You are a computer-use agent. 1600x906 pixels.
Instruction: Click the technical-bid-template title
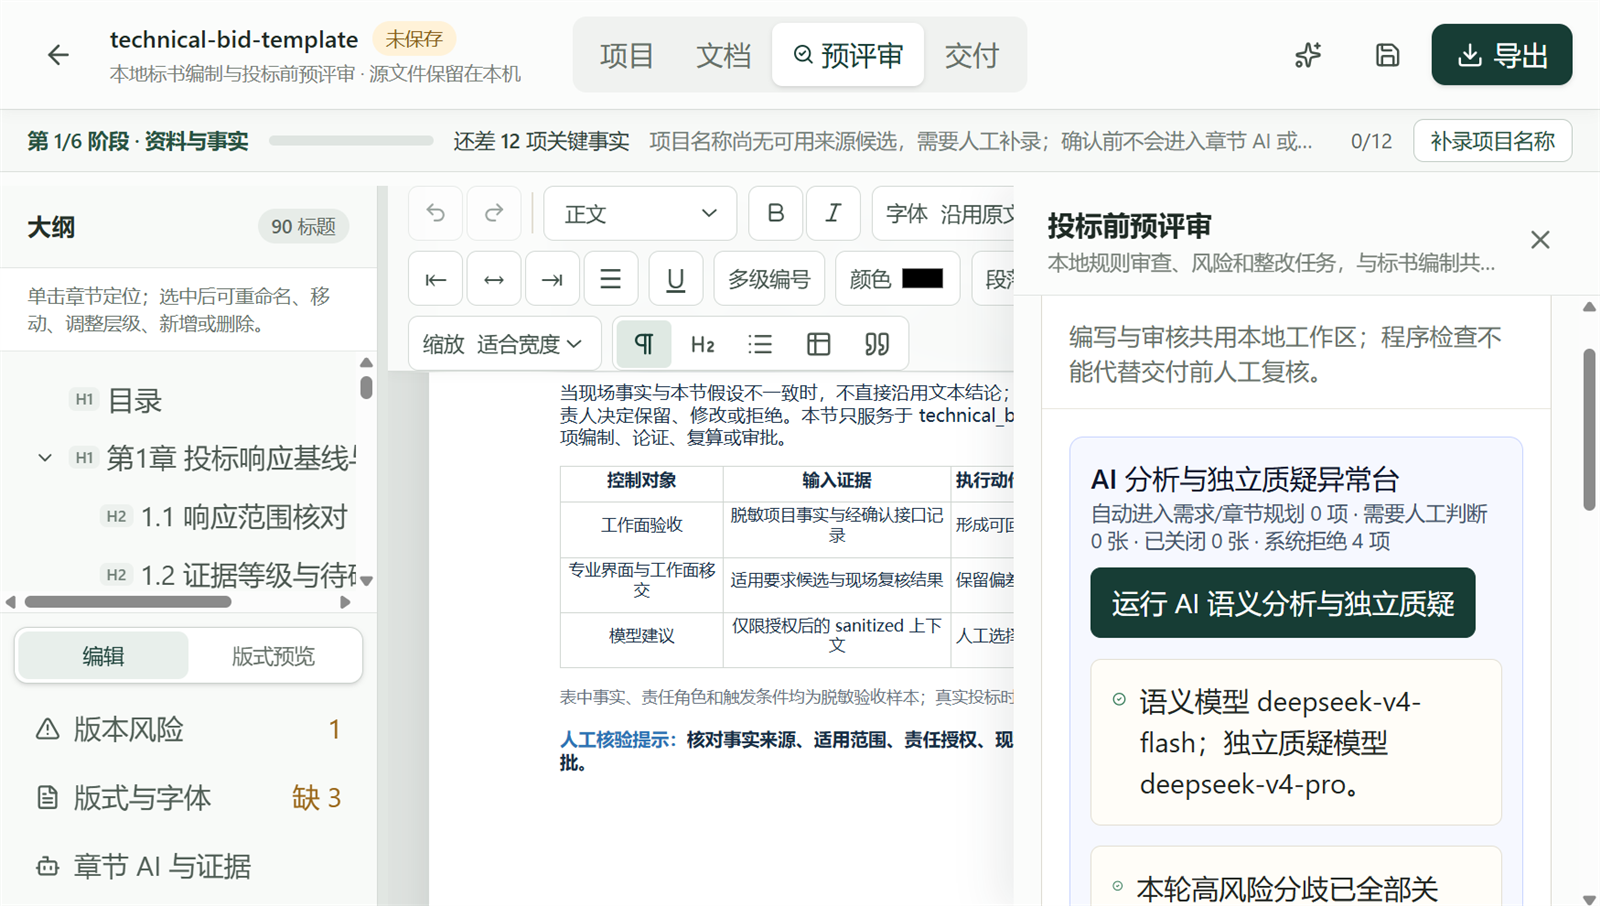pos(234,39)
